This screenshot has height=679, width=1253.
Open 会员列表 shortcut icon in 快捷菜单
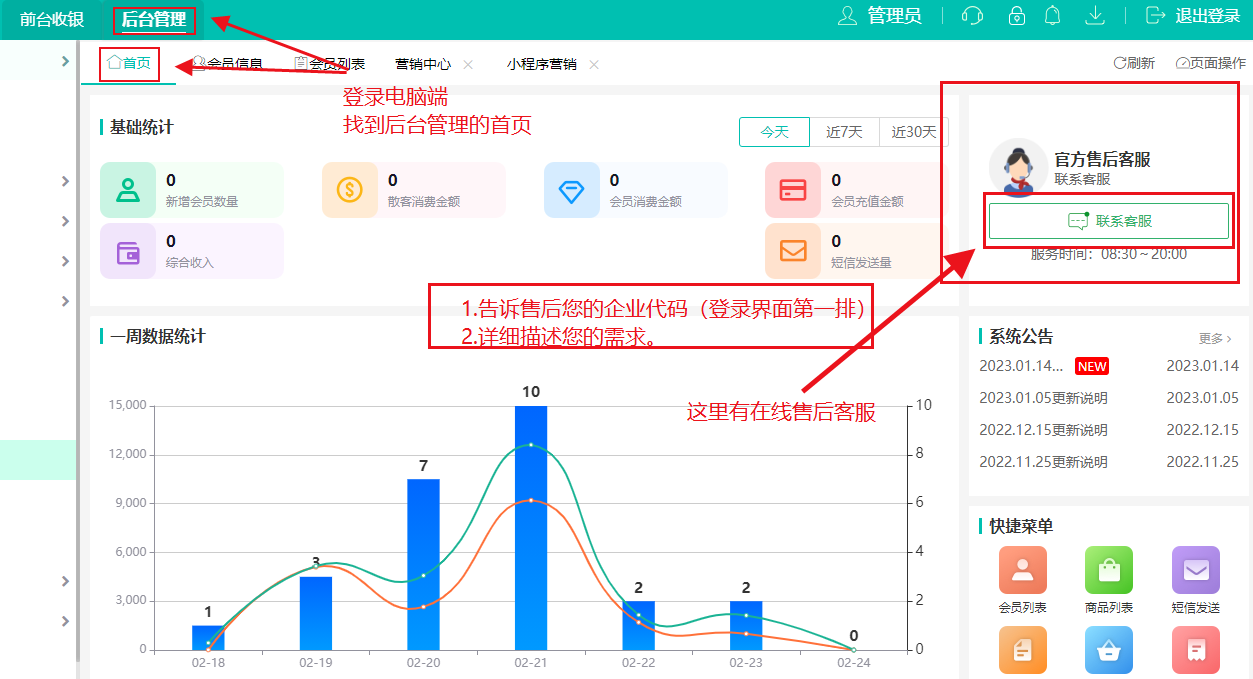pos(1022,570)
